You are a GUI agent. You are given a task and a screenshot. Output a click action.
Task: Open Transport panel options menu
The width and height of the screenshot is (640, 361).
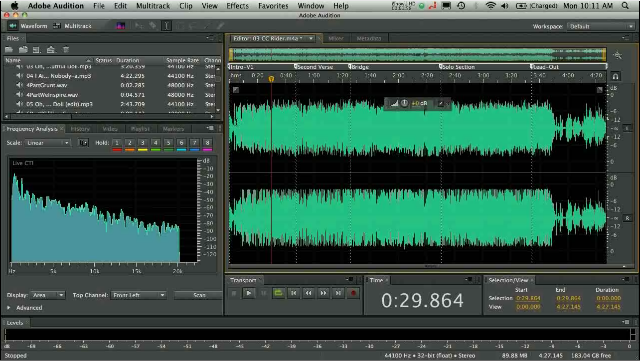click(350, 280)
